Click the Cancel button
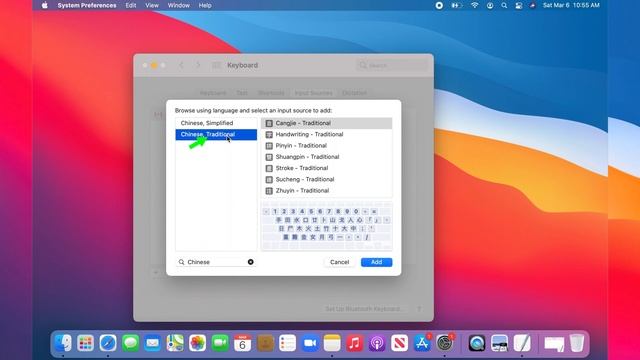The width and height of the screenshot is (640, 360). point(340,262)
